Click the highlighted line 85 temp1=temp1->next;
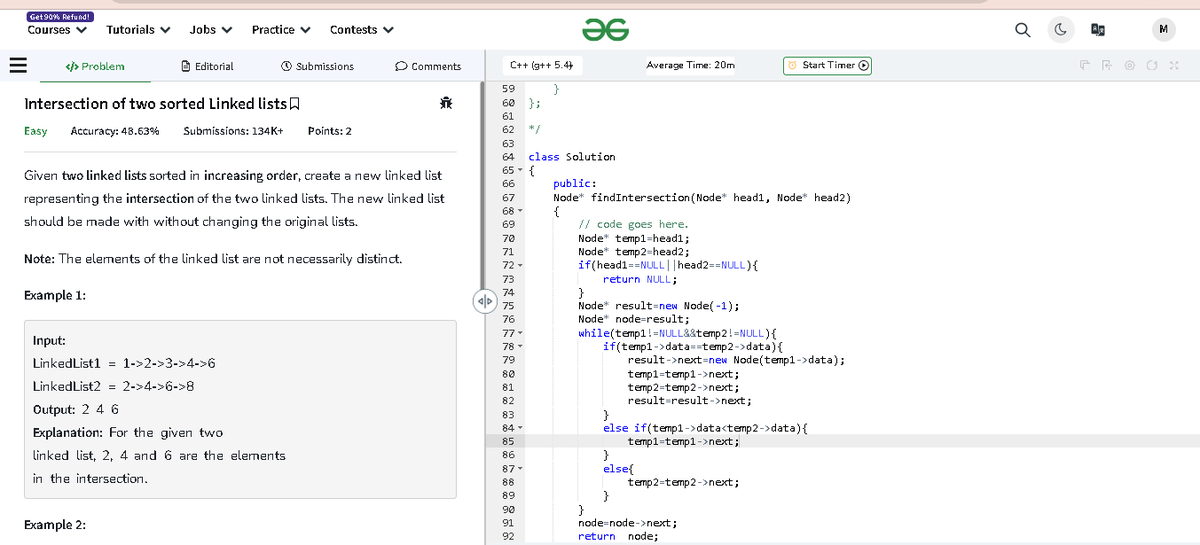The image size is (1200, 545). 683,441
